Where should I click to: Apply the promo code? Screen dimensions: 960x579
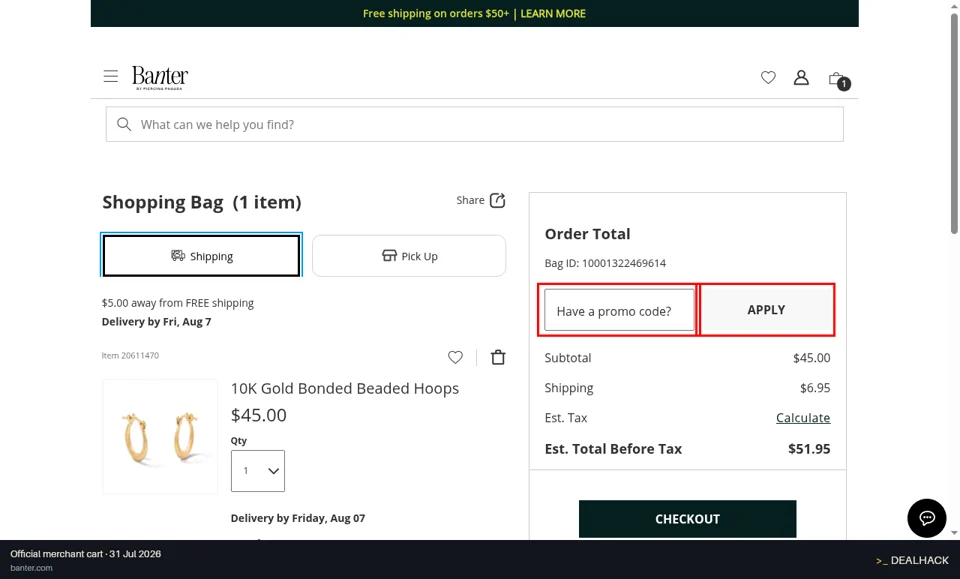click(x=766, y=310)
